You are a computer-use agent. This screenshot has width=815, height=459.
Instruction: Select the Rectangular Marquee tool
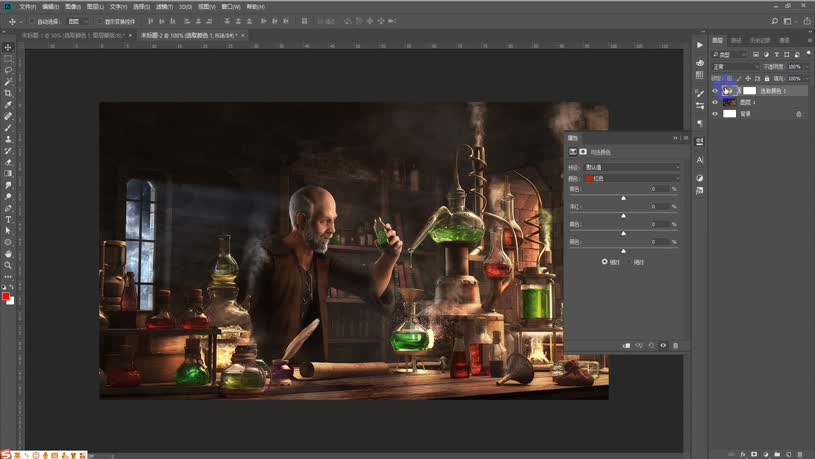[x=8, y=59]
